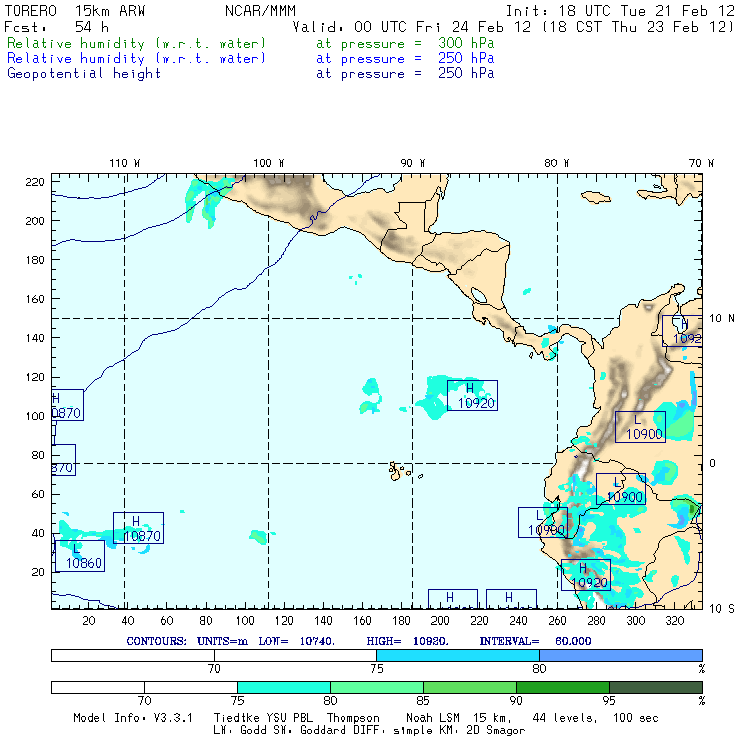
Task: Click the '300 hPa' pressure value
Action: tap(466, 43)
